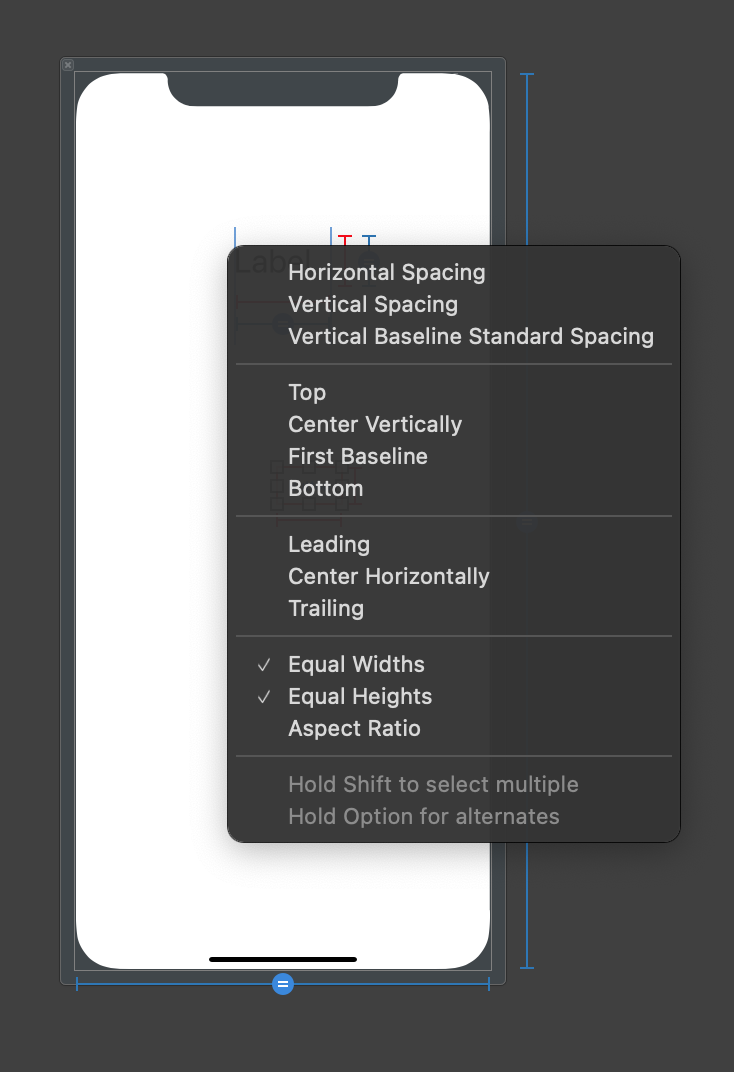Choose Vertical Spacing from the menu
The width and height of the screenshot is (734, 1072).
click(372, 304)
